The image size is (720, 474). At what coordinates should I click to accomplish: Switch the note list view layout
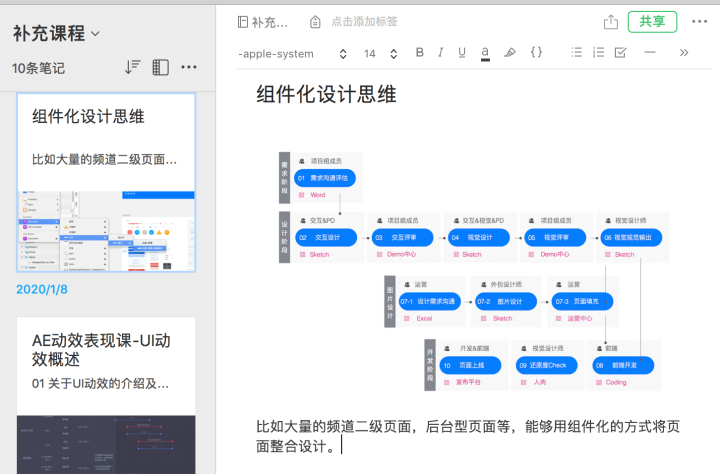[x=160, y=68]
